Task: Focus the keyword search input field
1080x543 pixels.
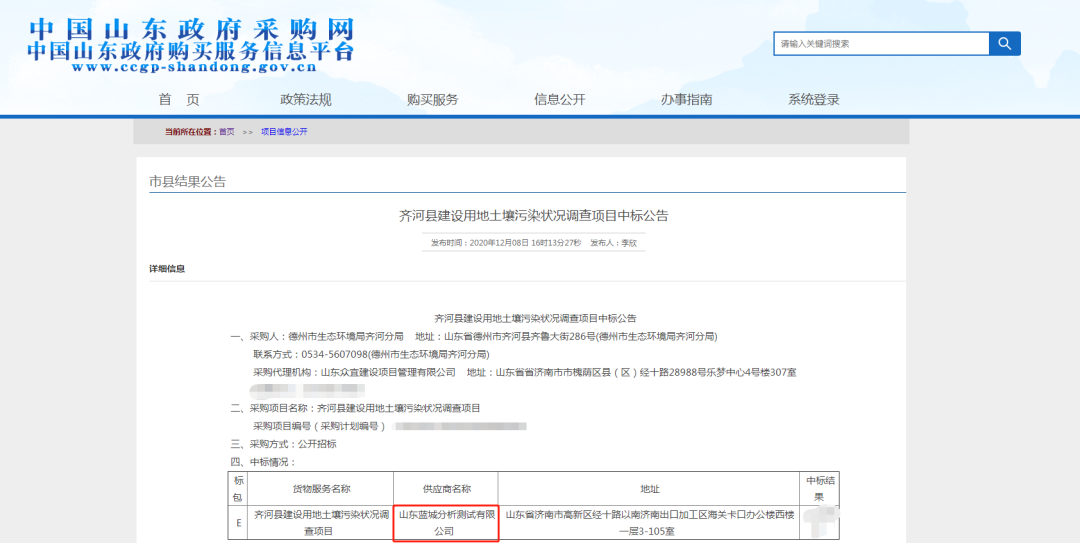Action: tap(882, 43)
